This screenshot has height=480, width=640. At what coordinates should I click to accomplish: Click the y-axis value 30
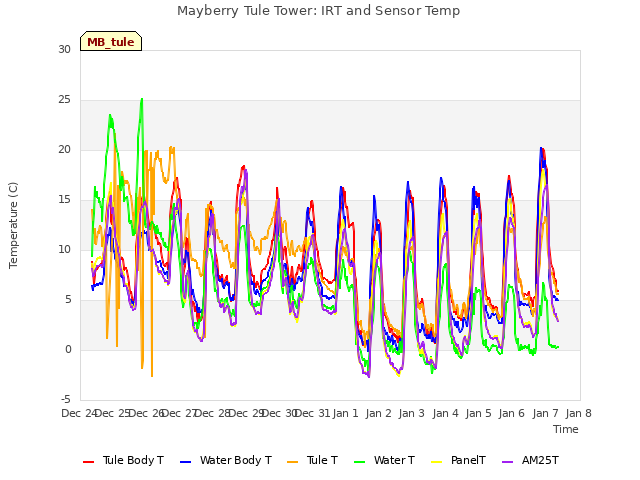(x=64, y=50)
